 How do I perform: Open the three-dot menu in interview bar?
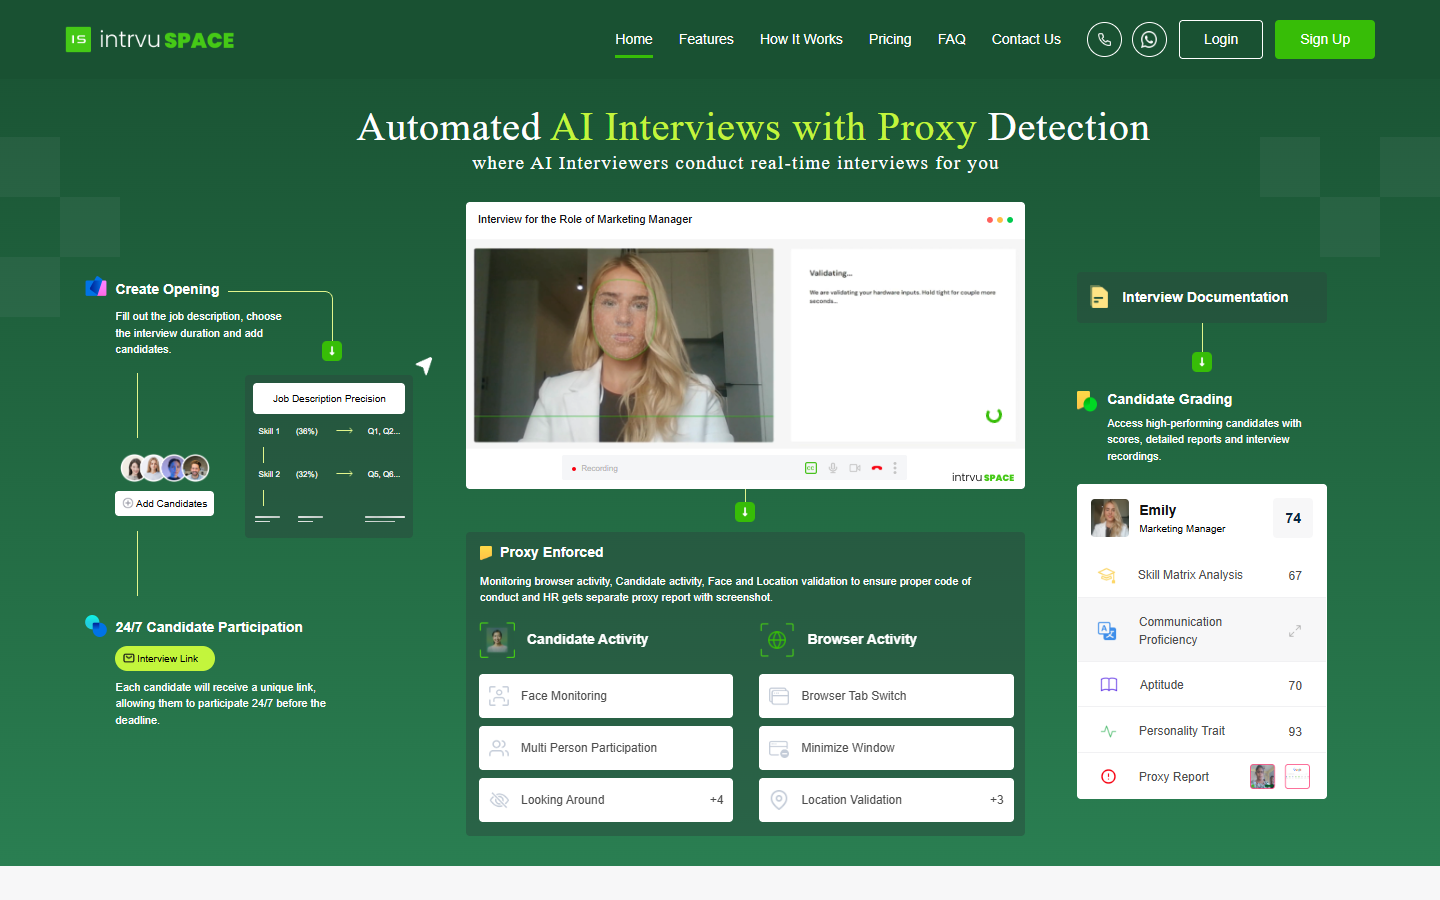(895, 468)
